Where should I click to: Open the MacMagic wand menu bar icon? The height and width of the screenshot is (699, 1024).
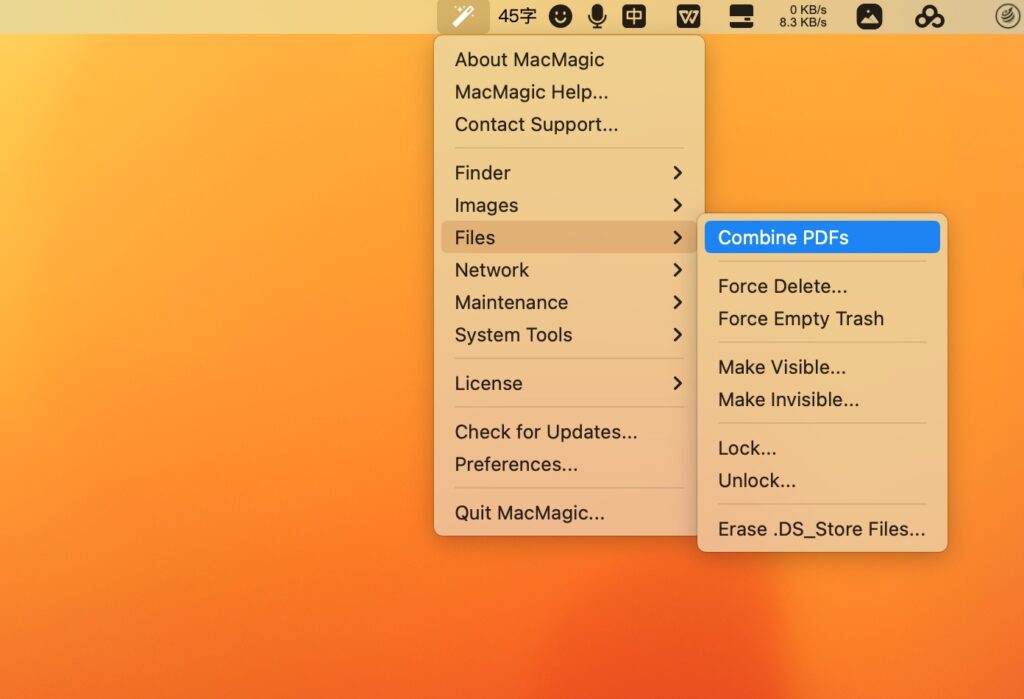[x=462, y=16]
